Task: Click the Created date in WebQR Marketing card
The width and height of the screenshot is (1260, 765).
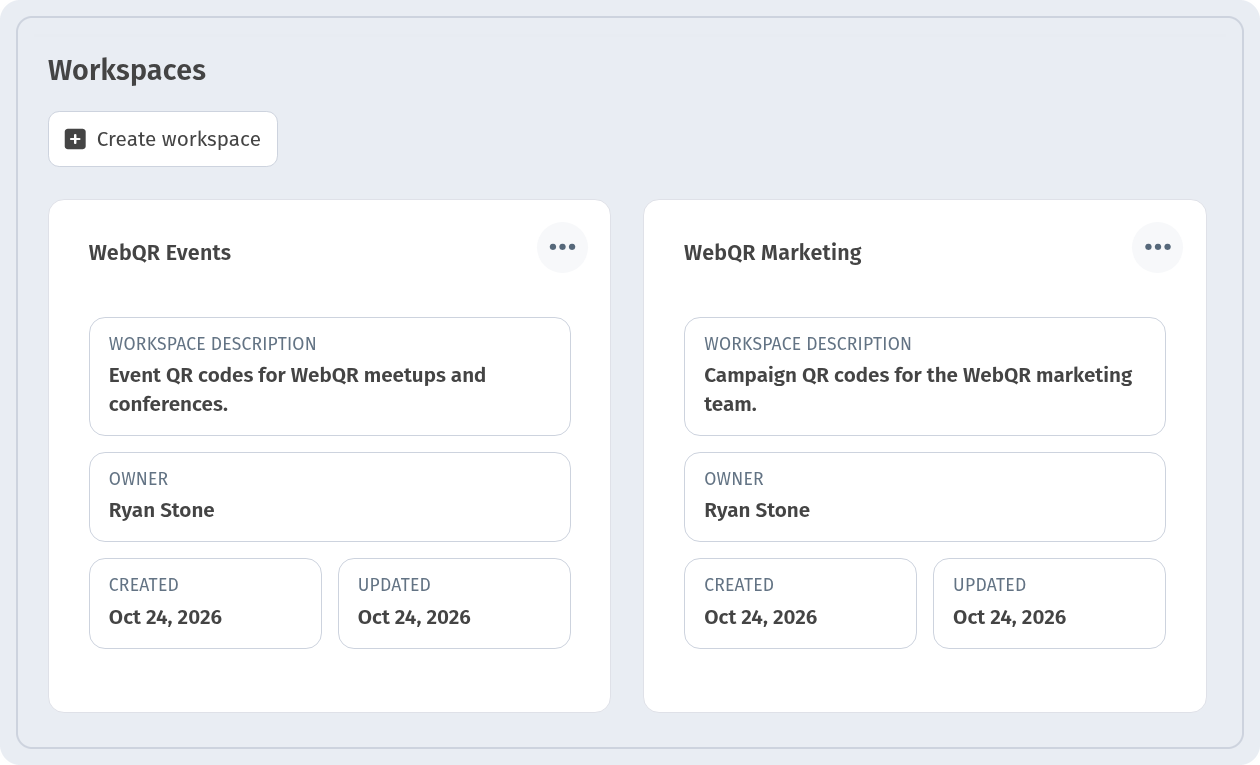Action: (x=761, y=617)
